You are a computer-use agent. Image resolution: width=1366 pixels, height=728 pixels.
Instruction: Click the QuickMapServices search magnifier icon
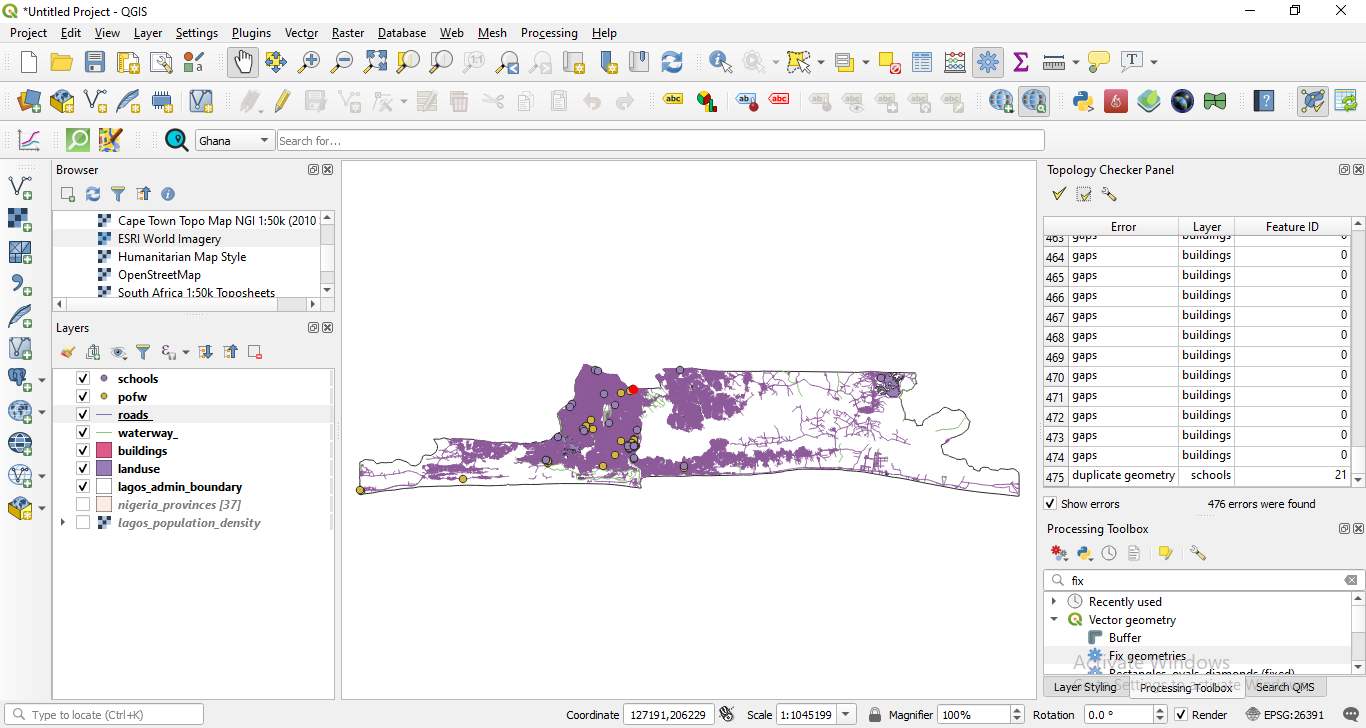[x=177, y=140]
